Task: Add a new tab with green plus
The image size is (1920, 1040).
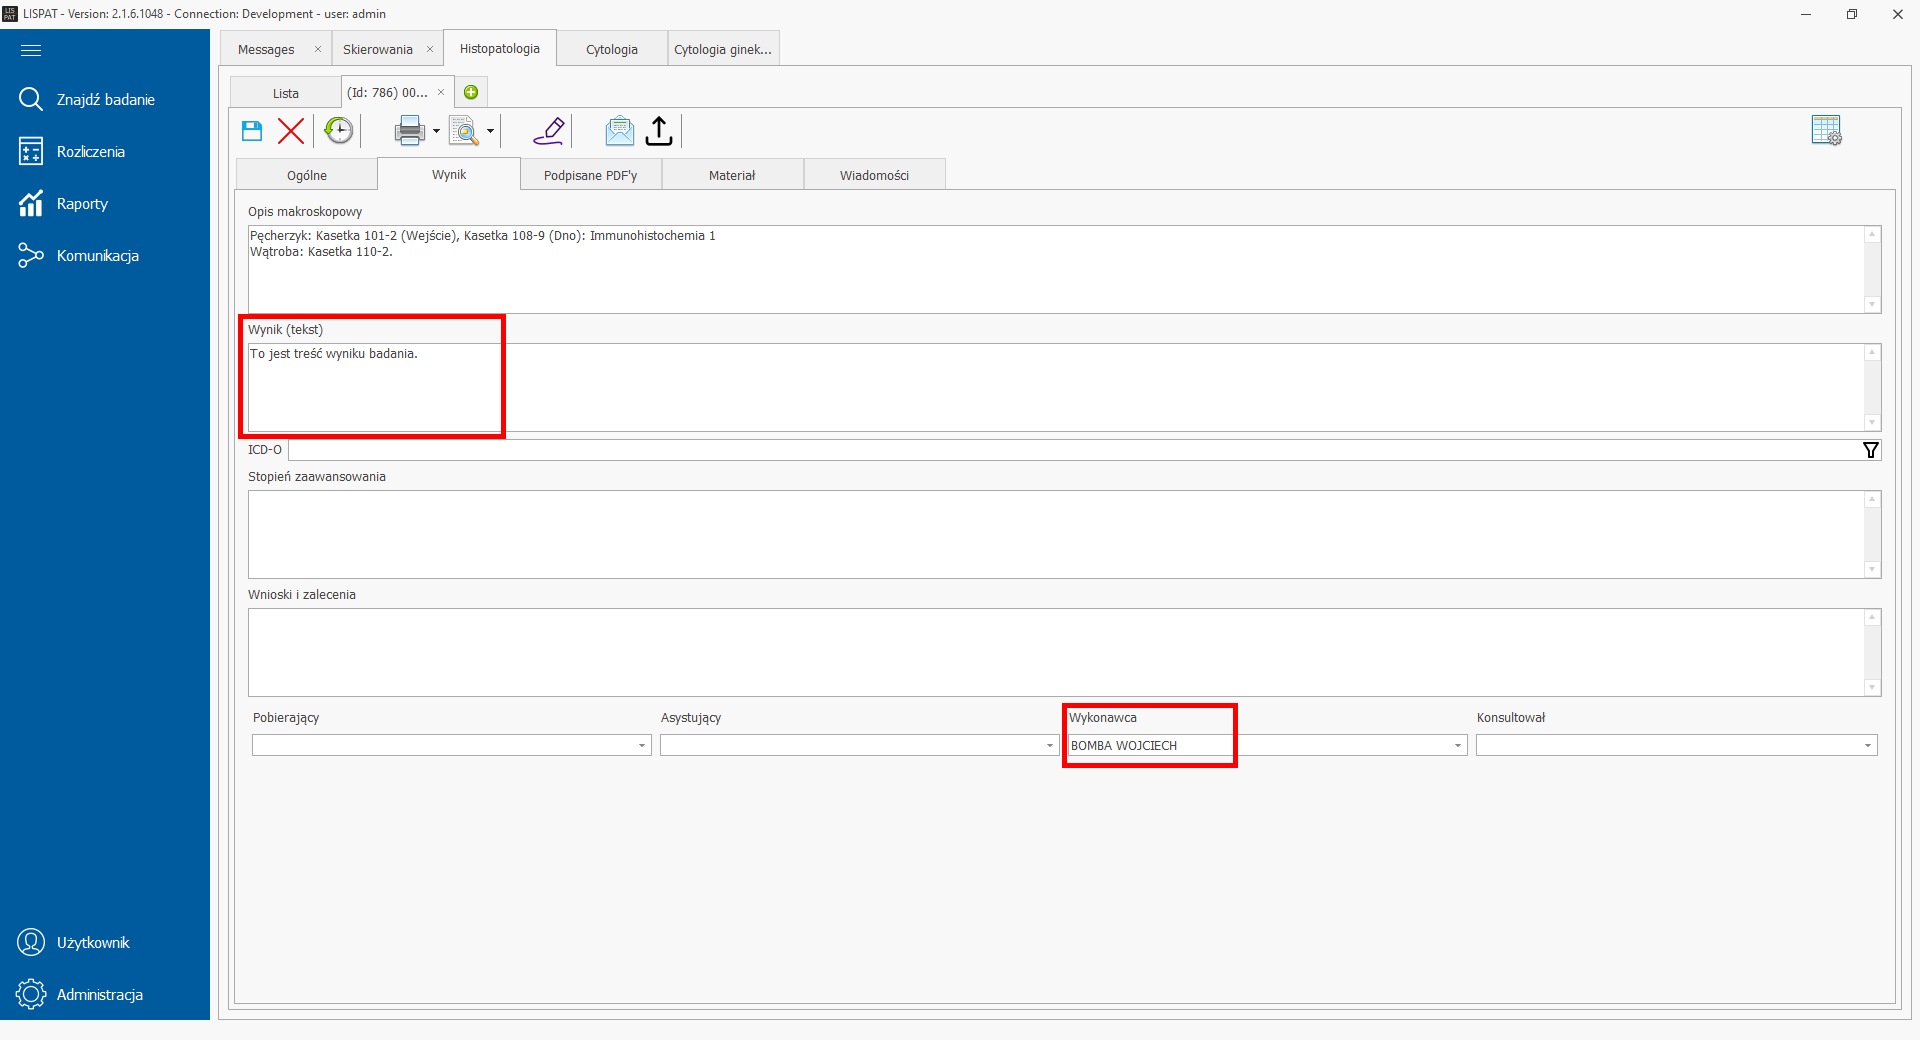Action: tap(471, 93)
